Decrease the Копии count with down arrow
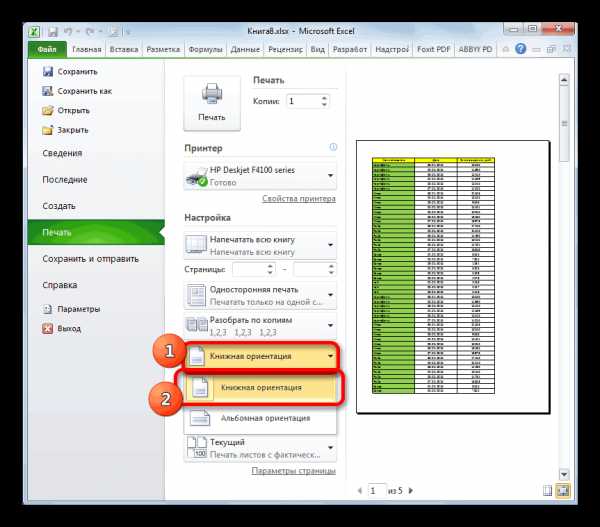This screenshot has height=527, width=600. [x=324, y=104]
